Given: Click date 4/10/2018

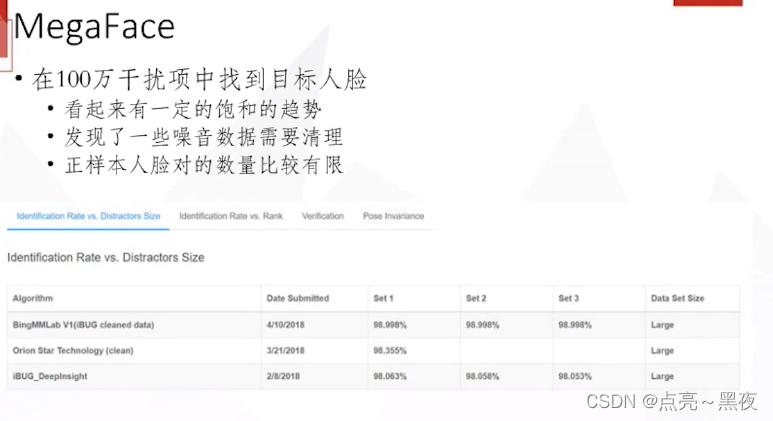Looking at the screenshot, I should pyautogui.click(x=285, y=325).
